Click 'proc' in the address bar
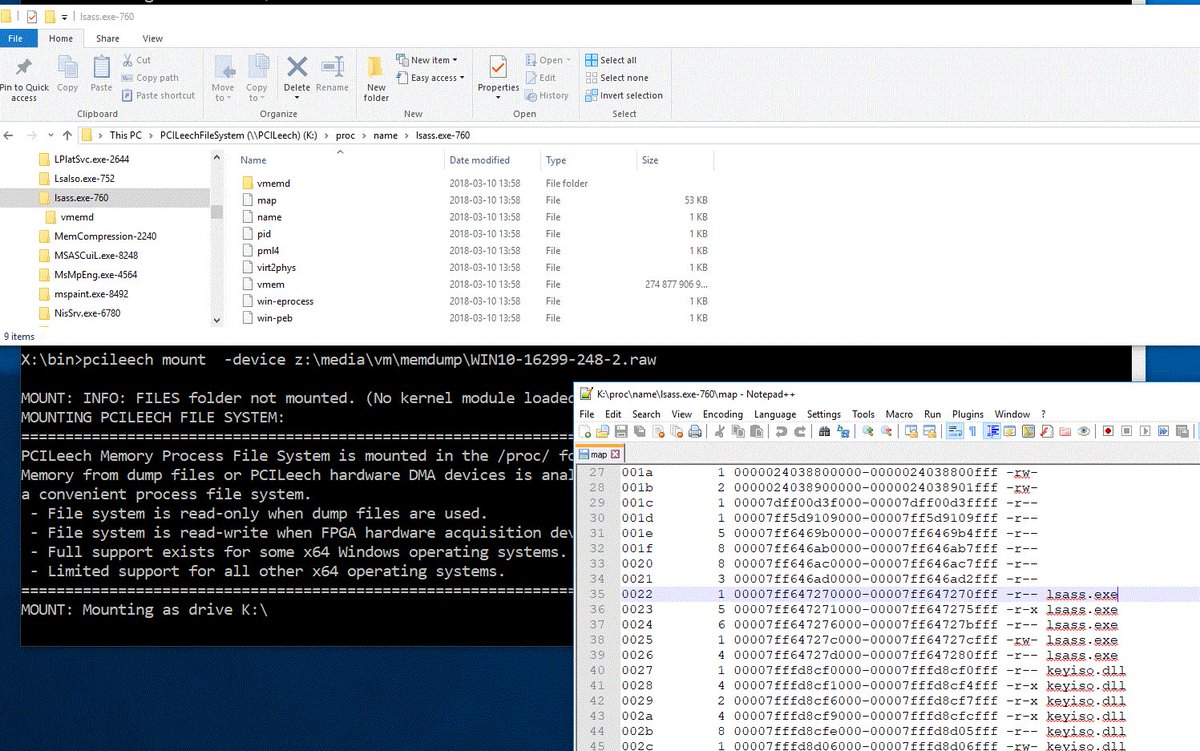This screenshot has height=751, width=1200. click(x=345, y=135)
